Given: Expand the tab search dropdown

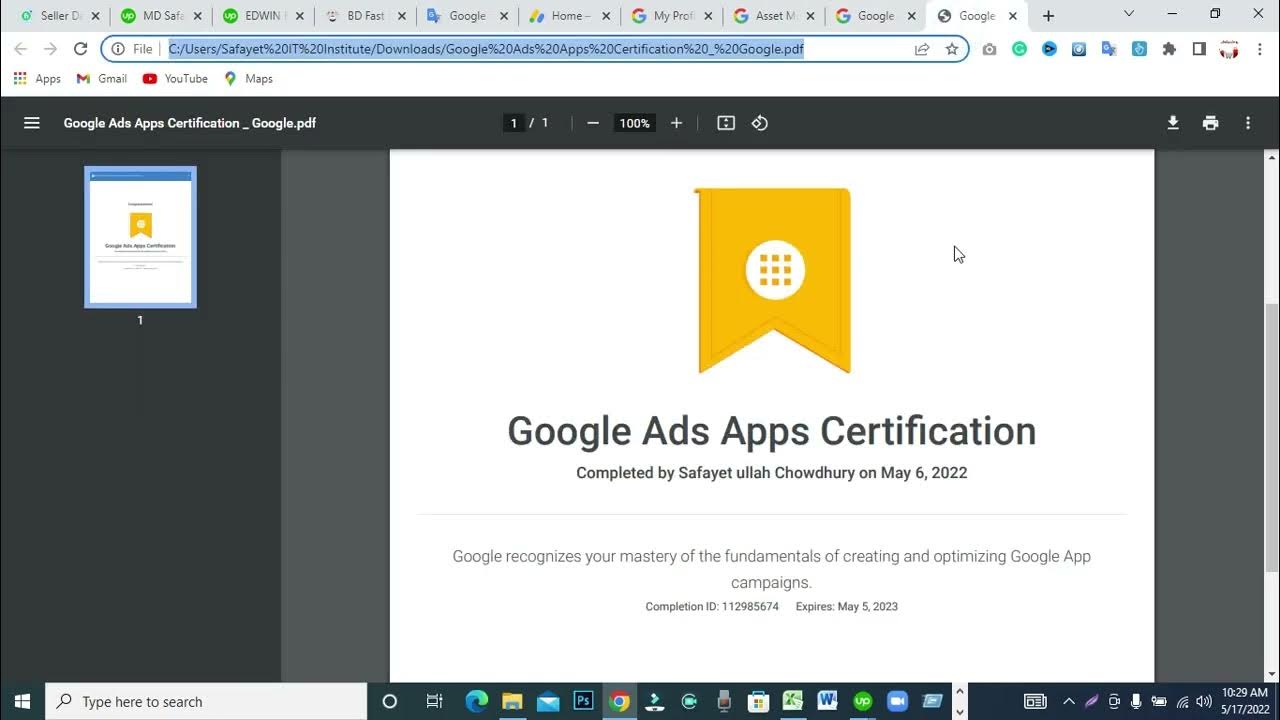Looking at the screenshot, I should click(x=1129, y=14).
